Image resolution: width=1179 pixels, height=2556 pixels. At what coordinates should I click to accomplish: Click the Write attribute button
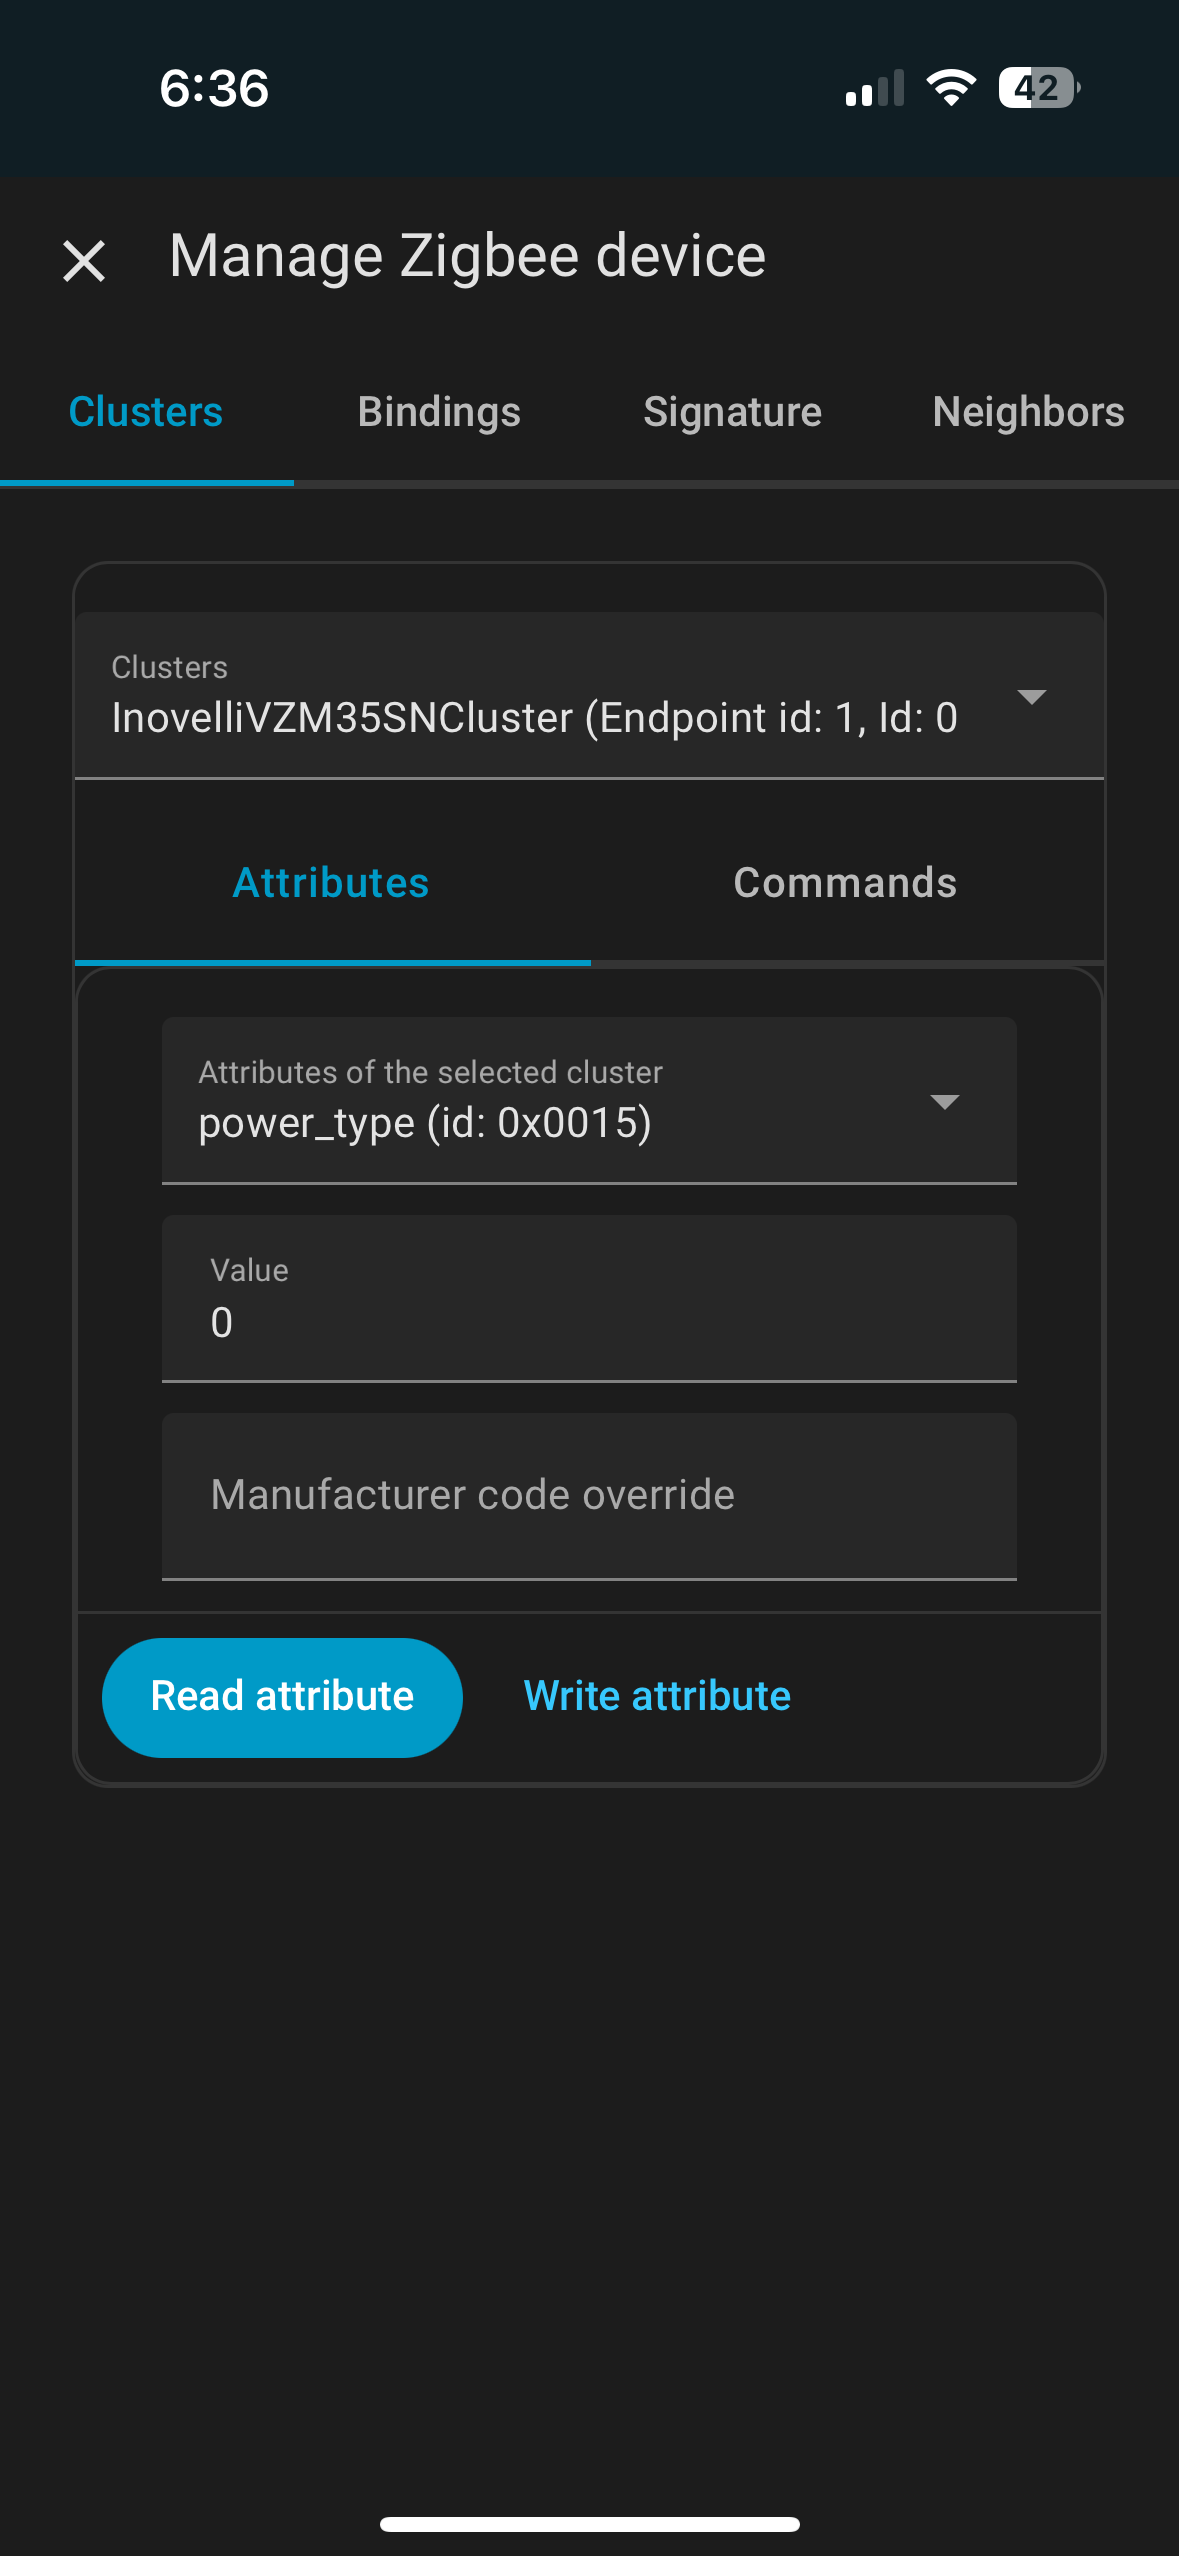657,1697
